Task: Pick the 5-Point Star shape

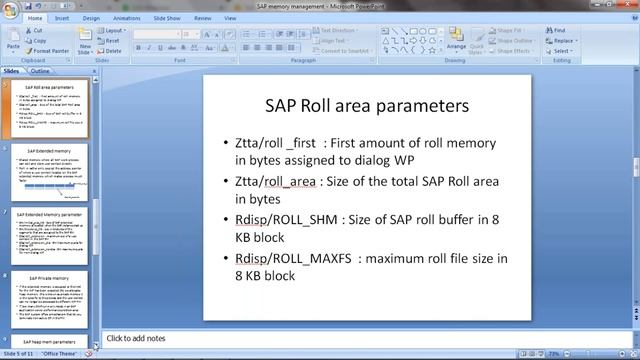Action: (432, 51)
